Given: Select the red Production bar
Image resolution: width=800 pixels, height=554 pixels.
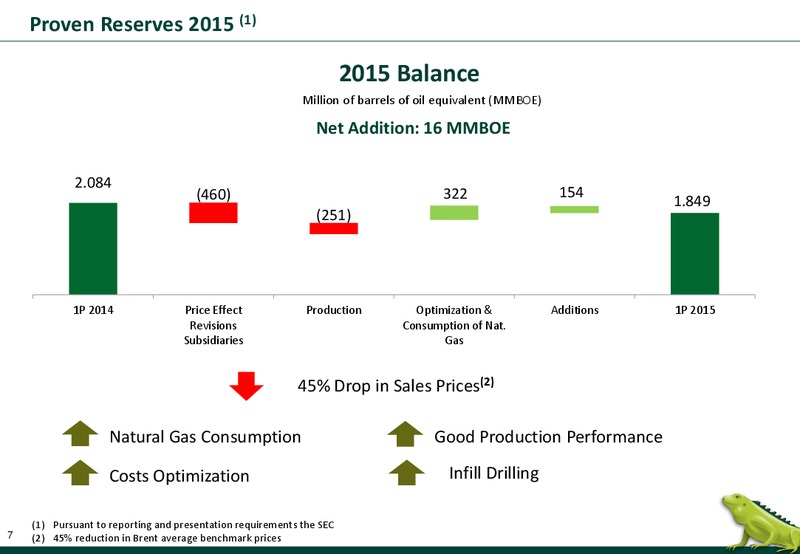Looking at the screenshot, I should (334, 229).
